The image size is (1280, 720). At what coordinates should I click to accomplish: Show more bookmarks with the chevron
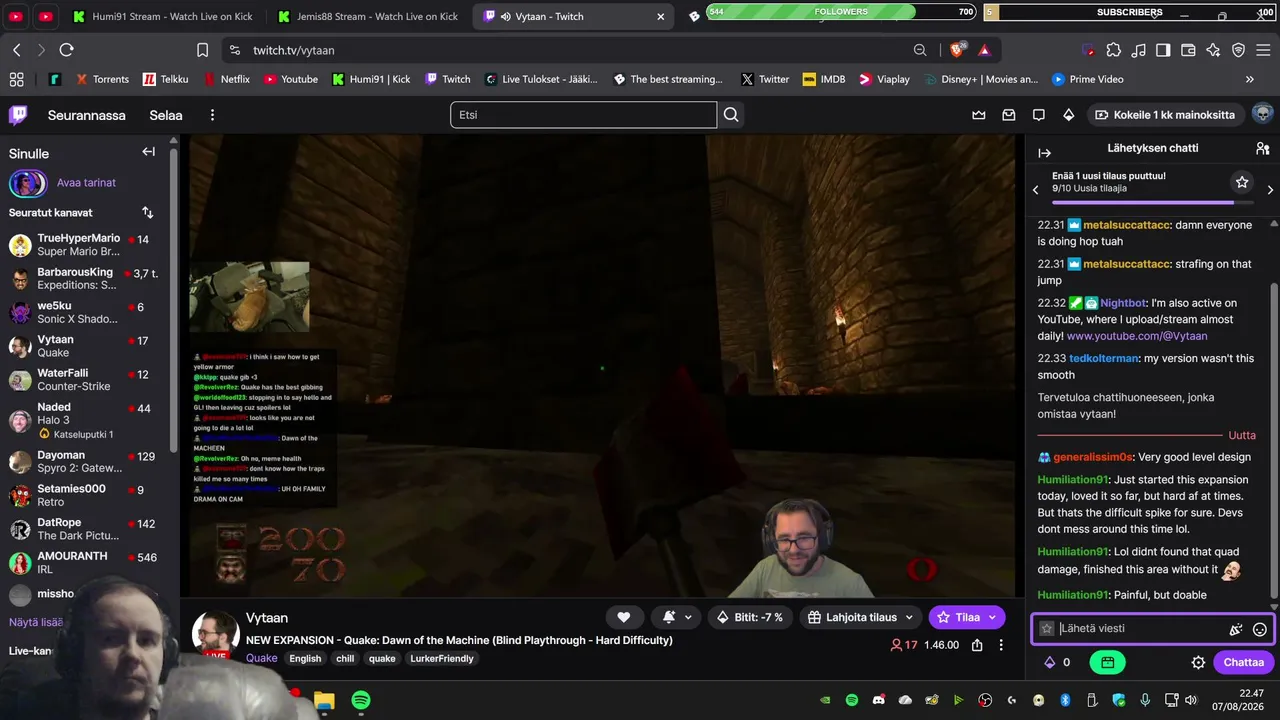1249,79
